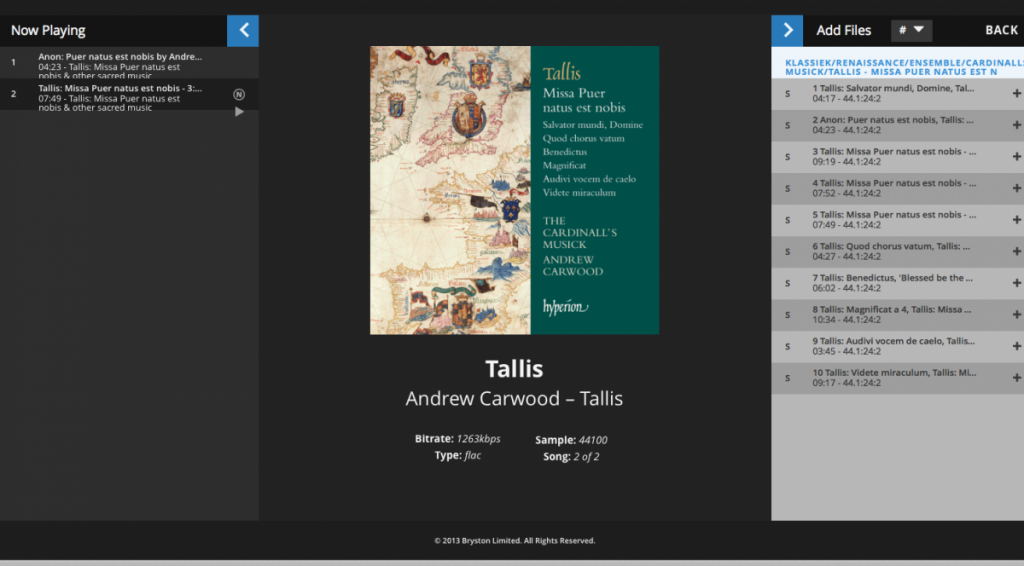Open the Klassiek/Renaissance folder path link
1024x566 pixels.
coord(904,67)
